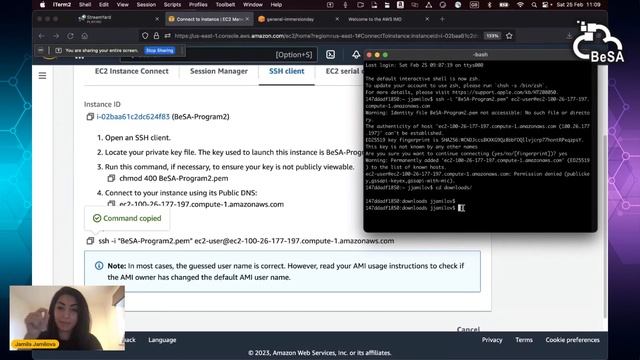The image size is (640, 360).
Task: Close the StreamYard browser tab
Action: coord(157,19)
